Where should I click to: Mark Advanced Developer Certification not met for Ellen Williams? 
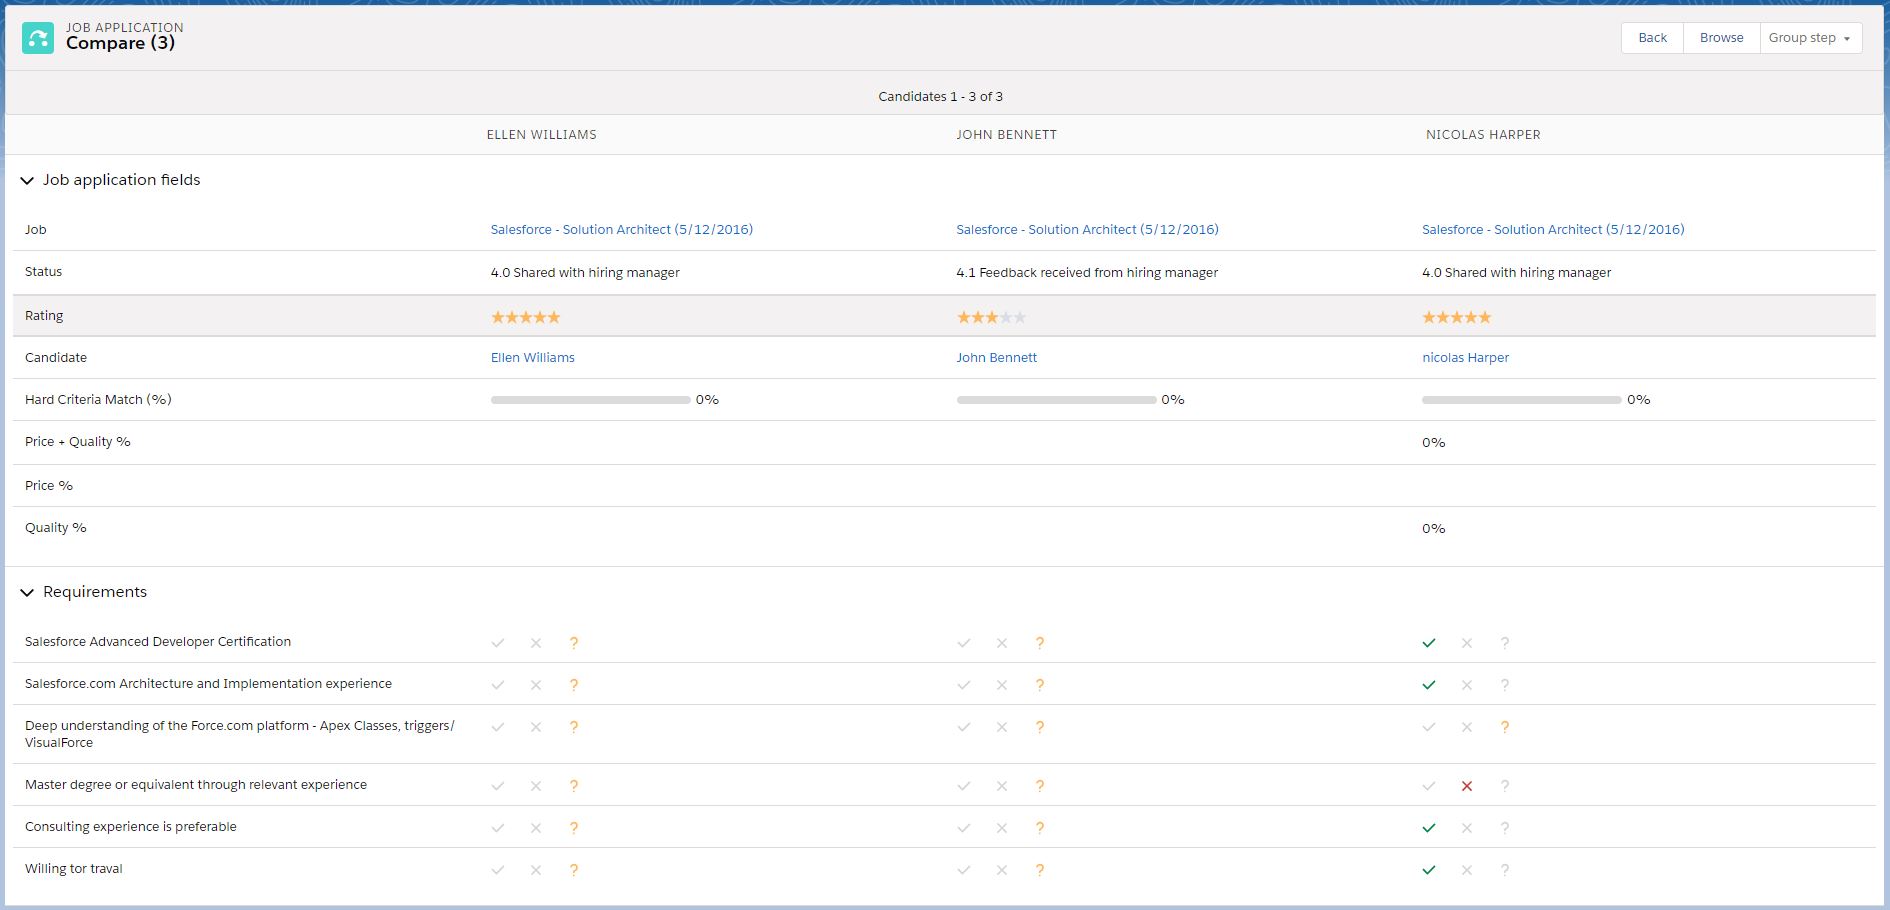point(536,643)
